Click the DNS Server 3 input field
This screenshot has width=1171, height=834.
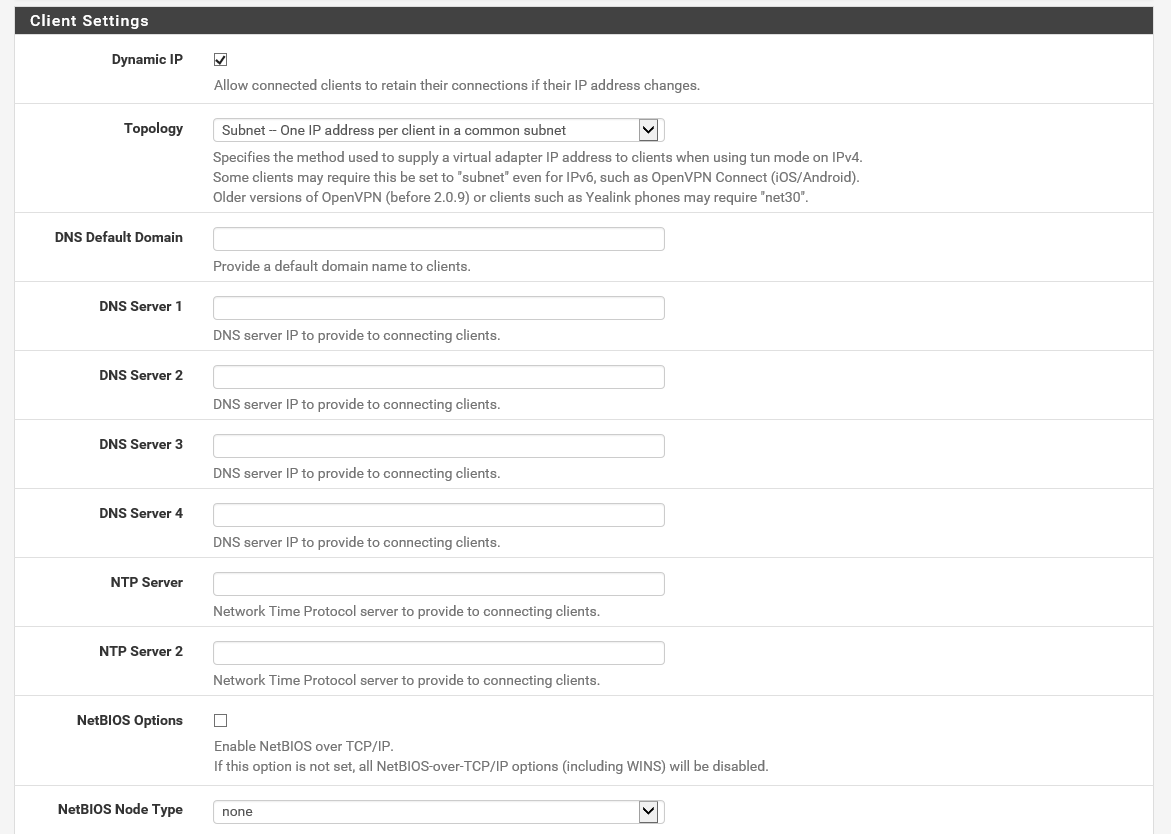pyautogui.click(x=438, y=446)
